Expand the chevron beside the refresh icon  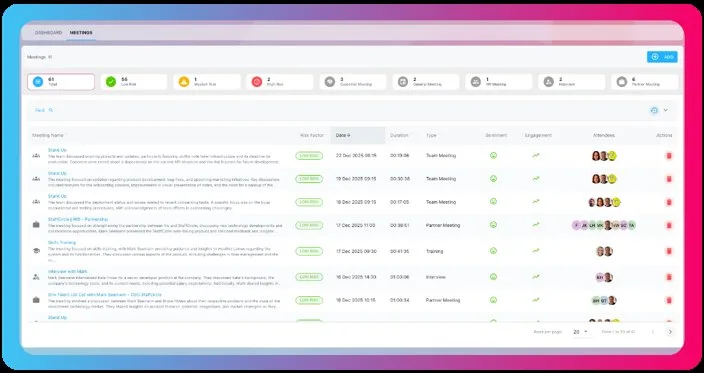666,110
